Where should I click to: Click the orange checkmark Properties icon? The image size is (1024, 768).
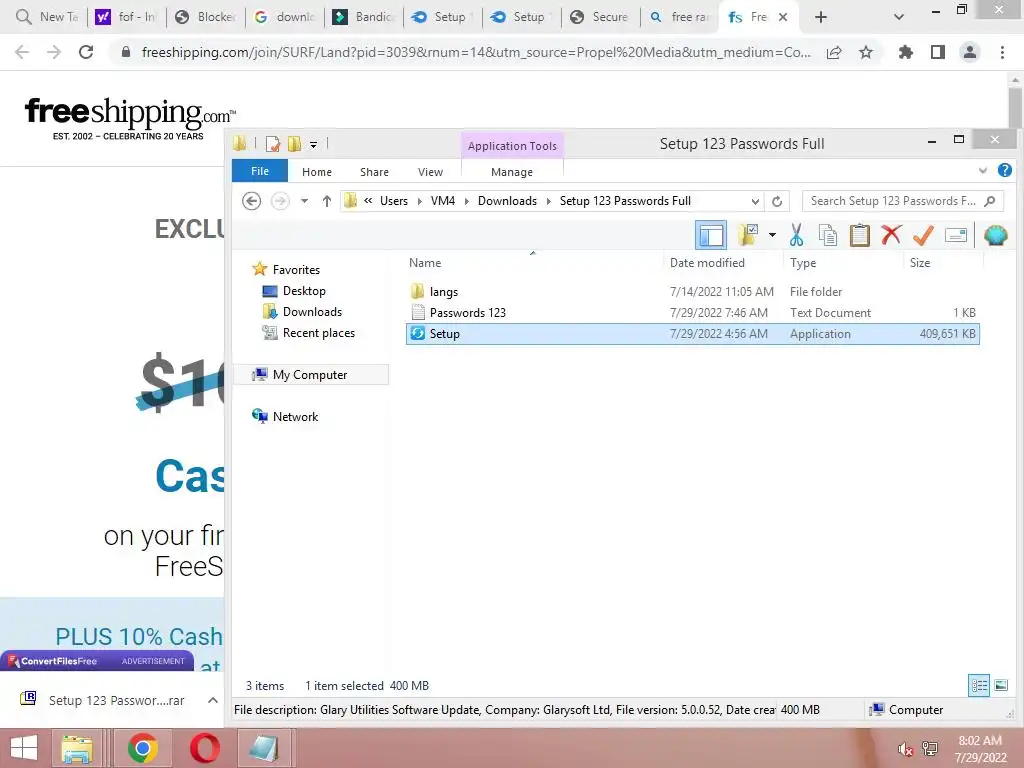923,235
